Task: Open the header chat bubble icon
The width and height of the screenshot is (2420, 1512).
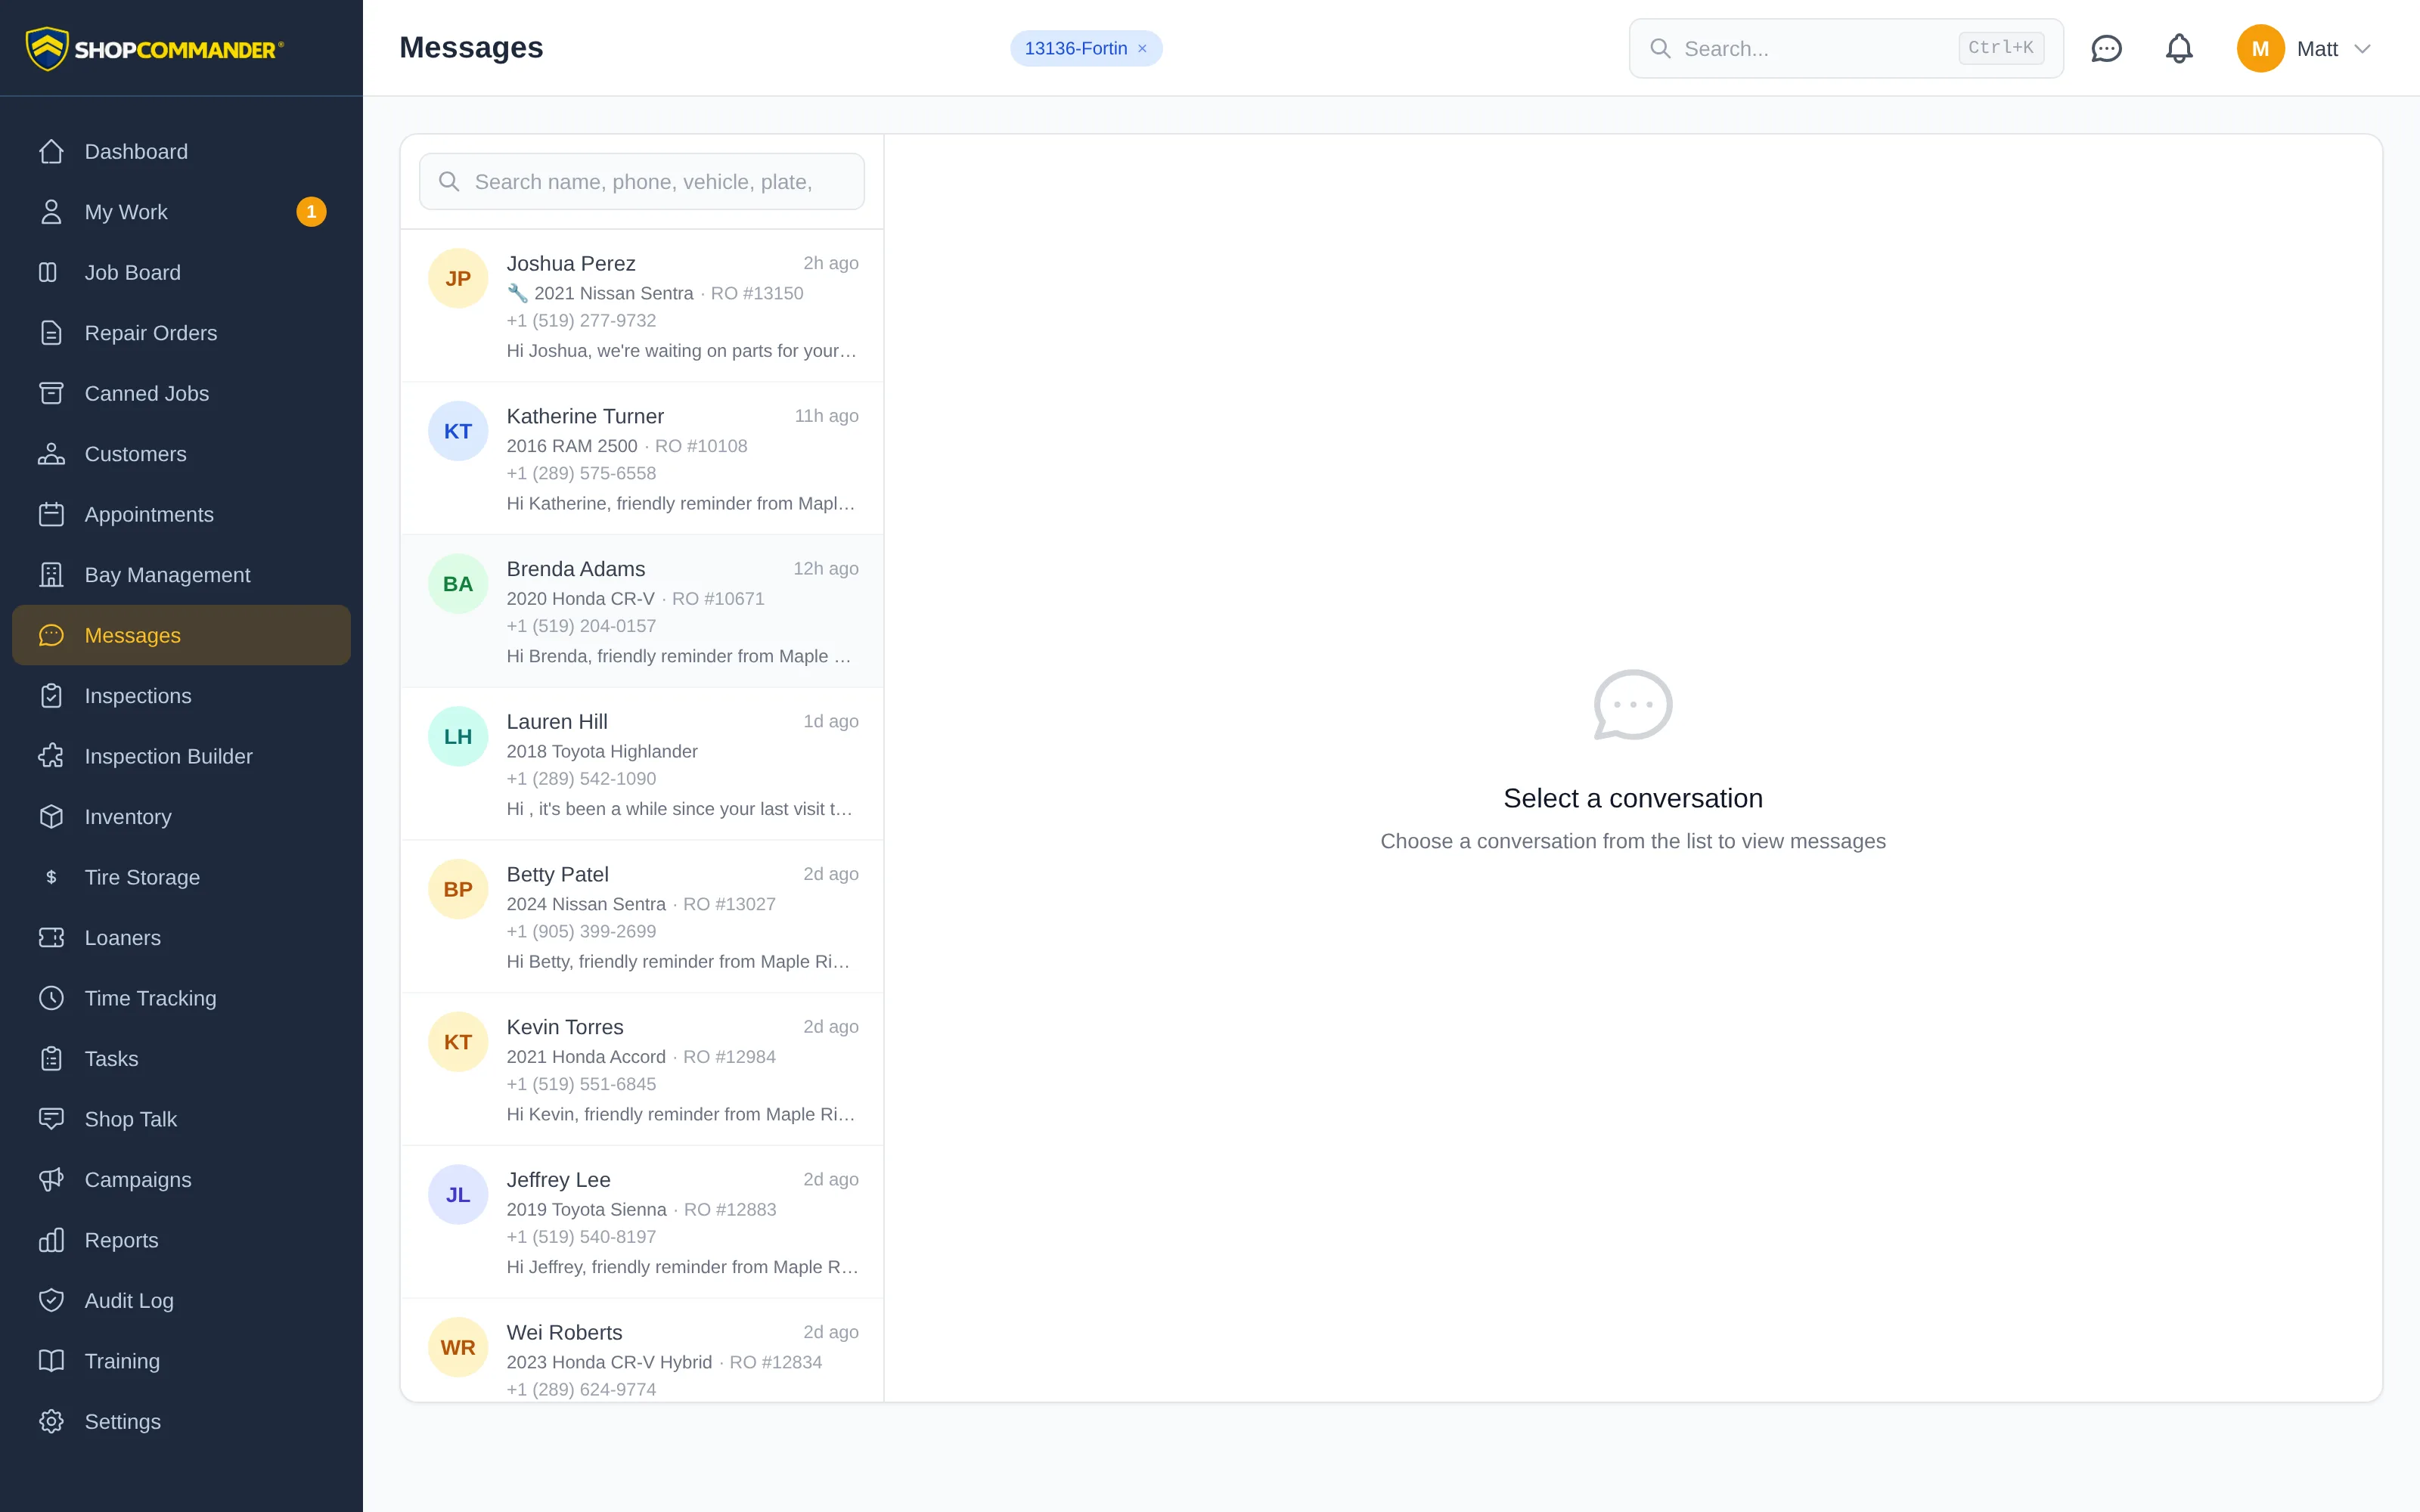Action: (x=2106, y=48)
